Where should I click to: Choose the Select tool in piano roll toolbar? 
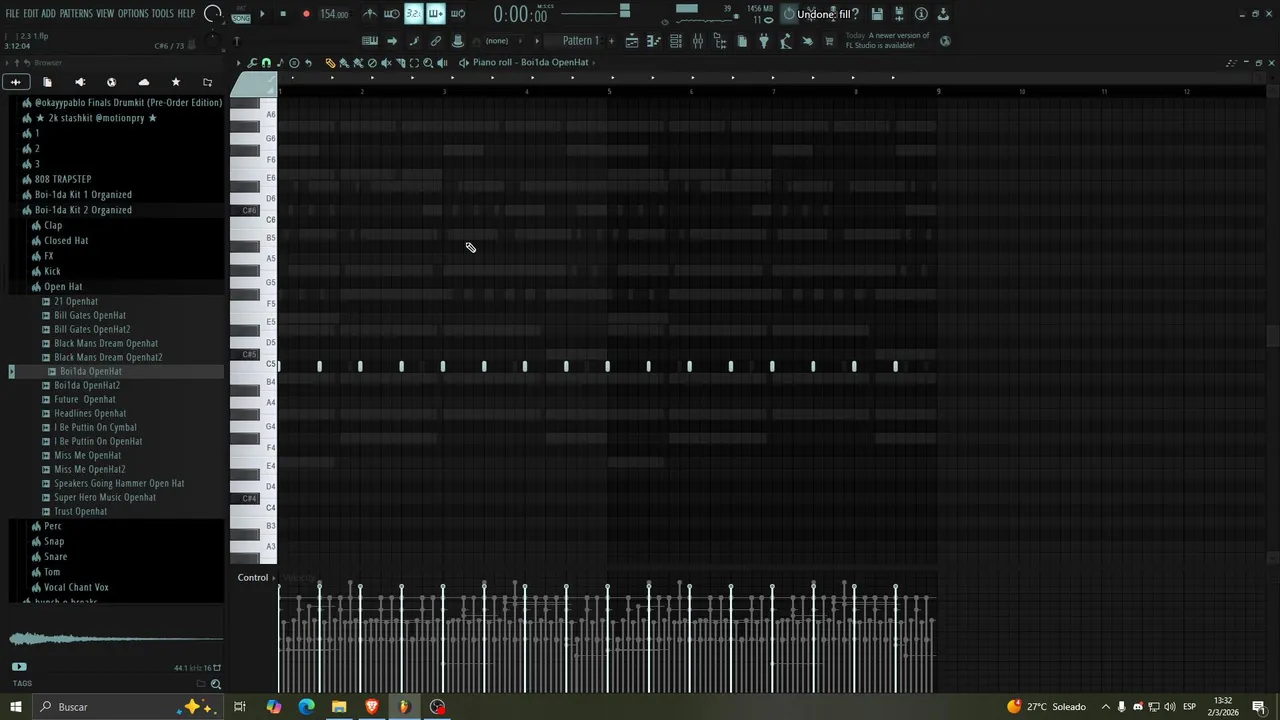coord(414,63)
